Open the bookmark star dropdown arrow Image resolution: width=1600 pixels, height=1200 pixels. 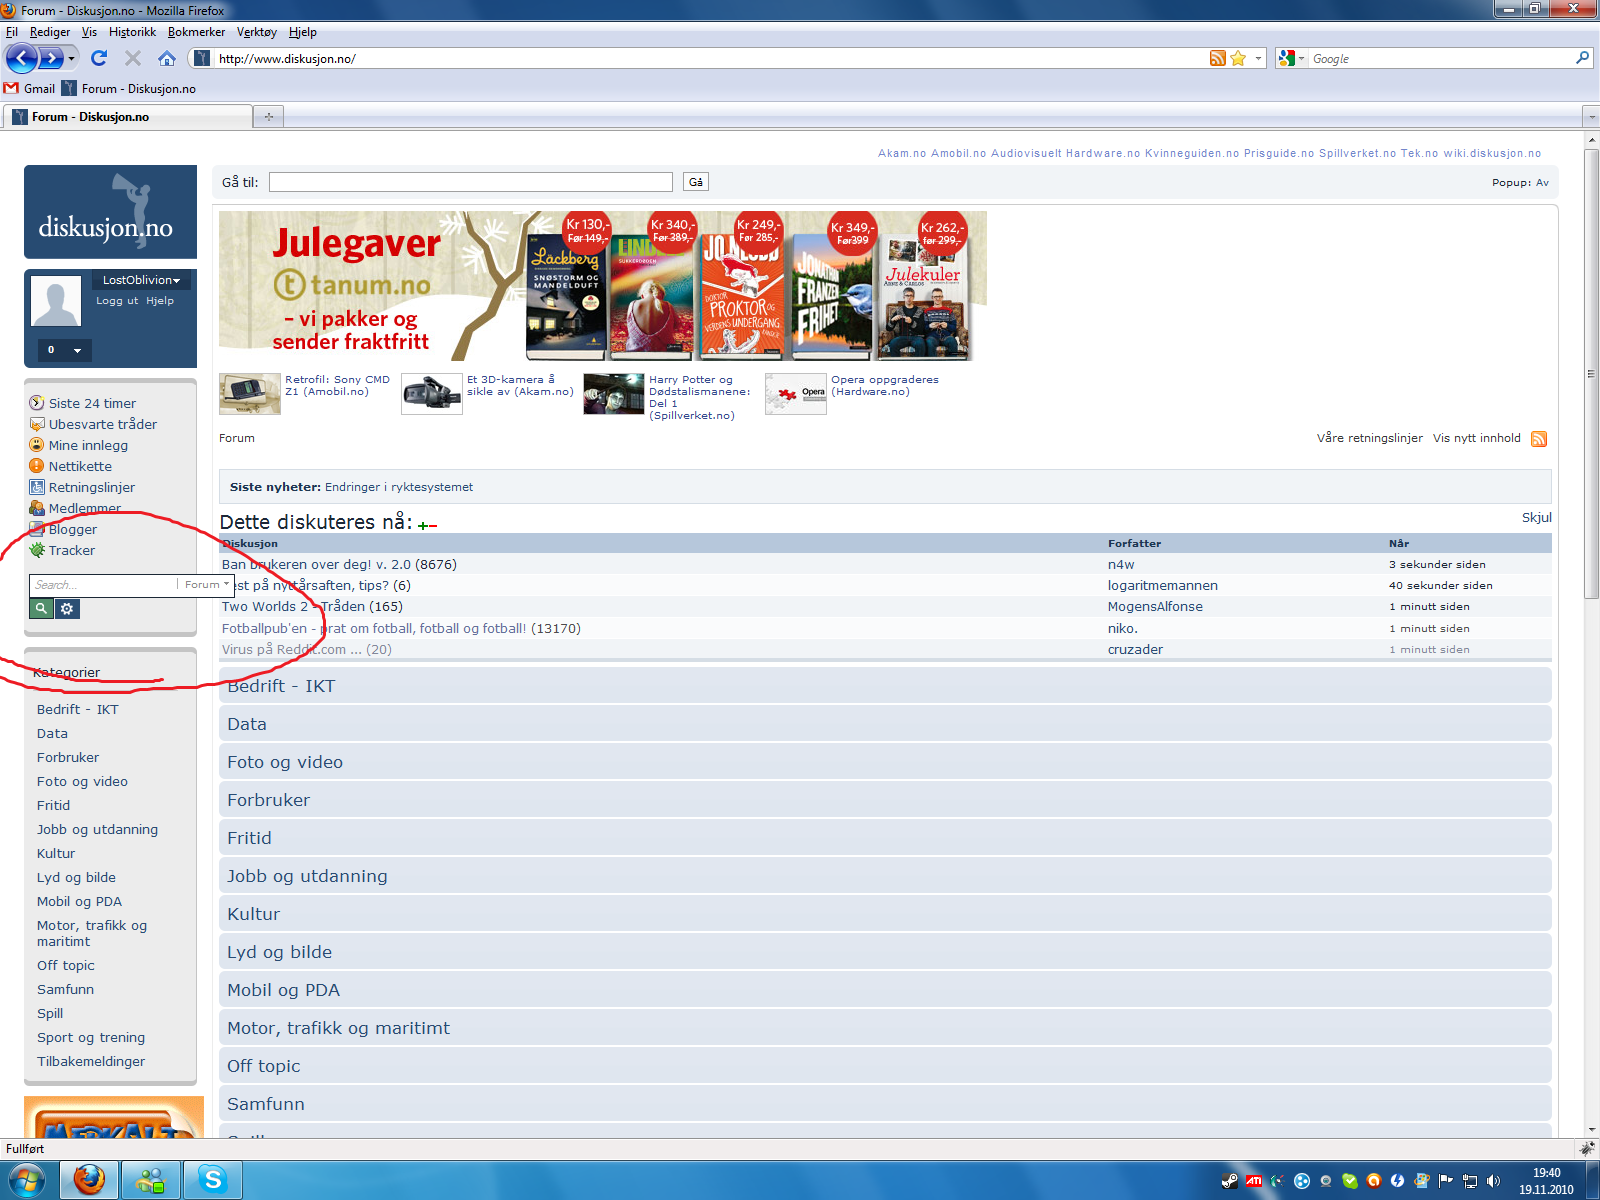point(1258,58)
